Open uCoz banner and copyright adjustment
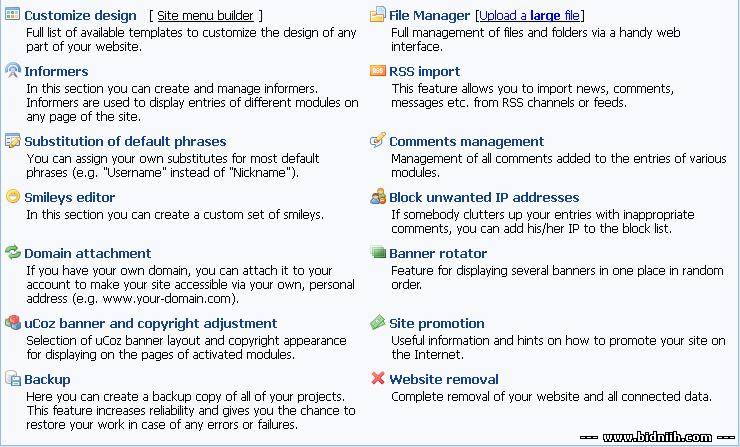 (x=151, y=323)
